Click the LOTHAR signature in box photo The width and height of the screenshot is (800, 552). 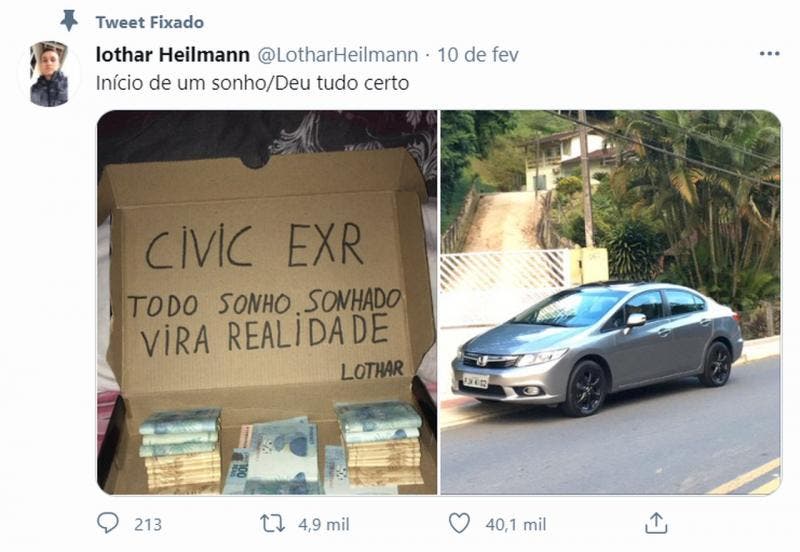(x=372, y=370)
